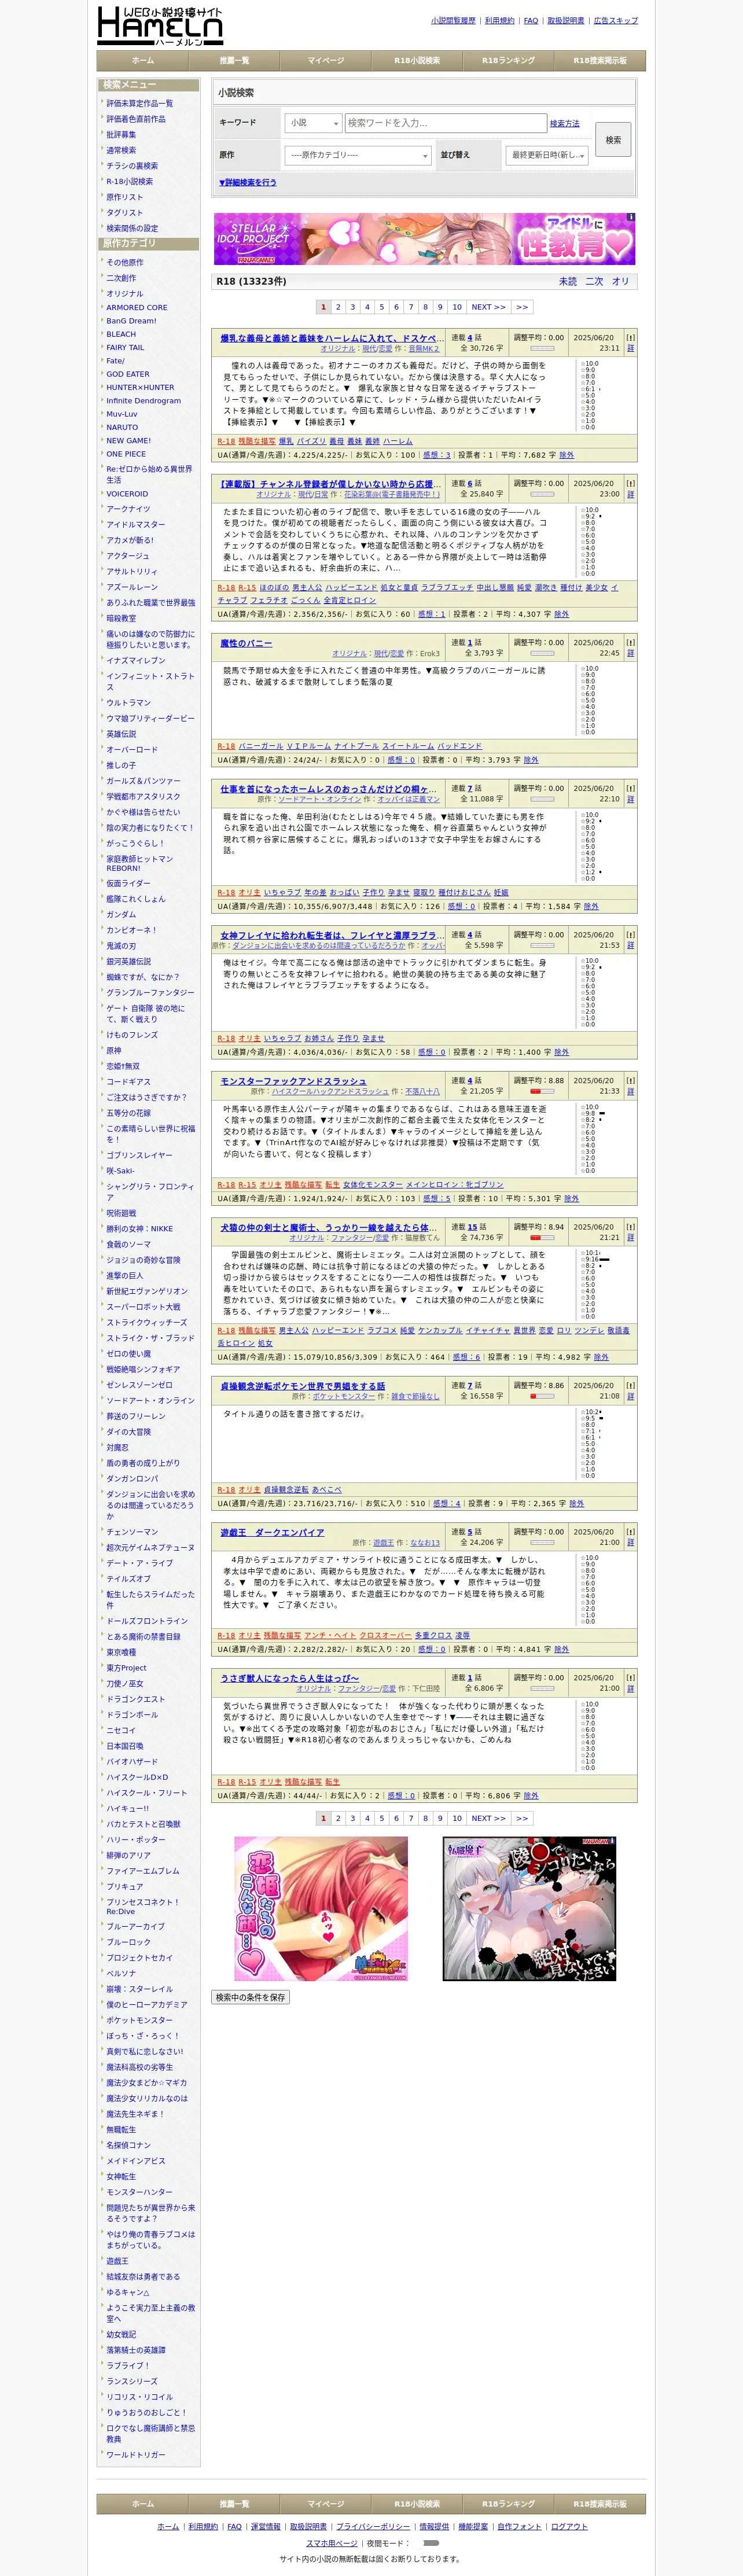Viewport: 743px width, 2576px height.
Task: Click the ad info icon on banner
Action: (630, 217)
